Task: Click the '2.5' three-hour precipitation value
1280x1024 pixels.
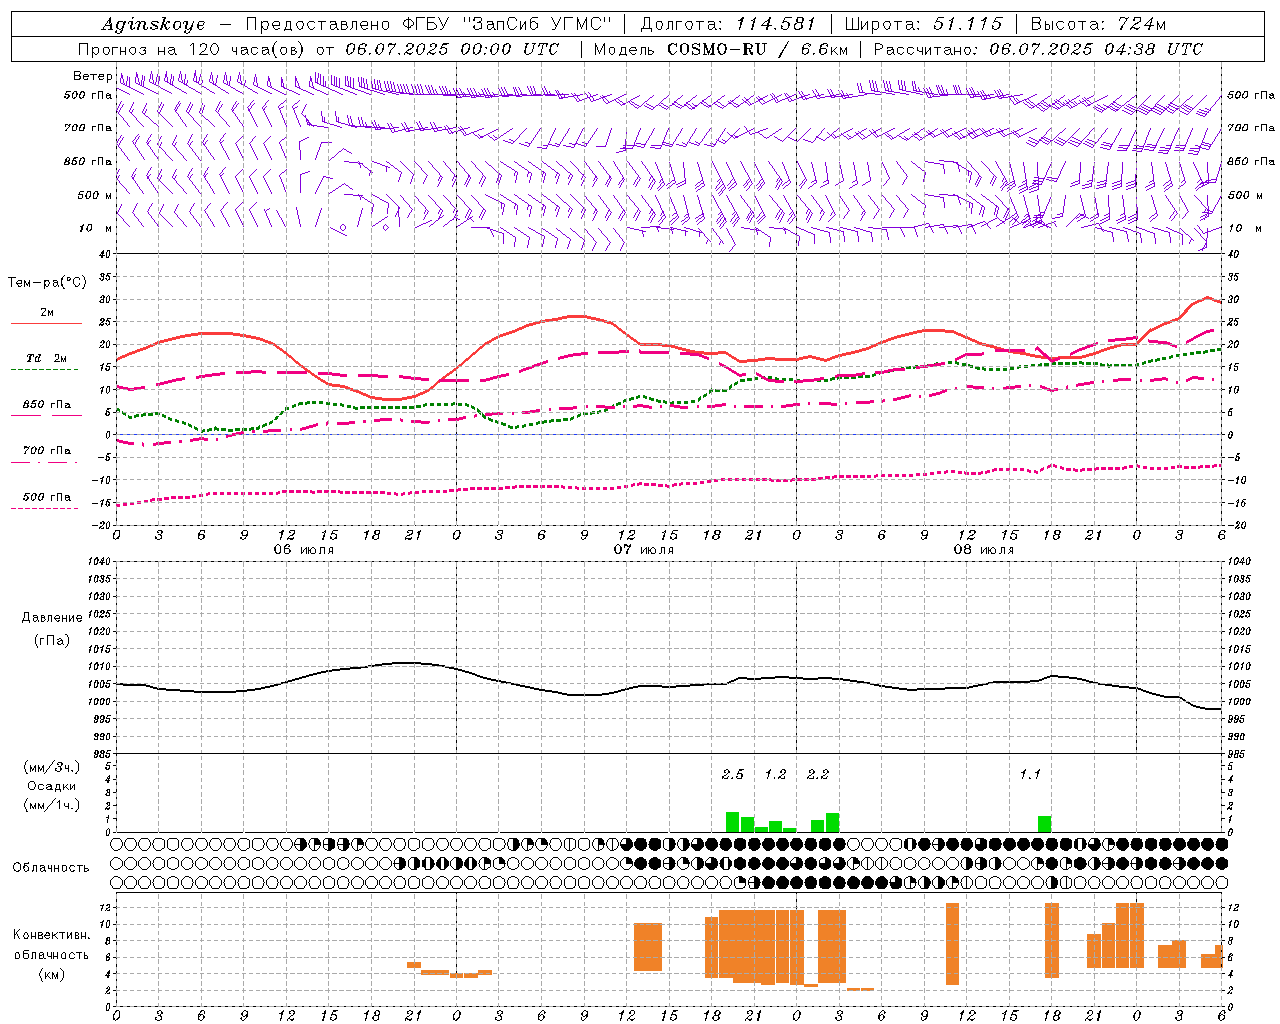Action: [x=733, y=774]
